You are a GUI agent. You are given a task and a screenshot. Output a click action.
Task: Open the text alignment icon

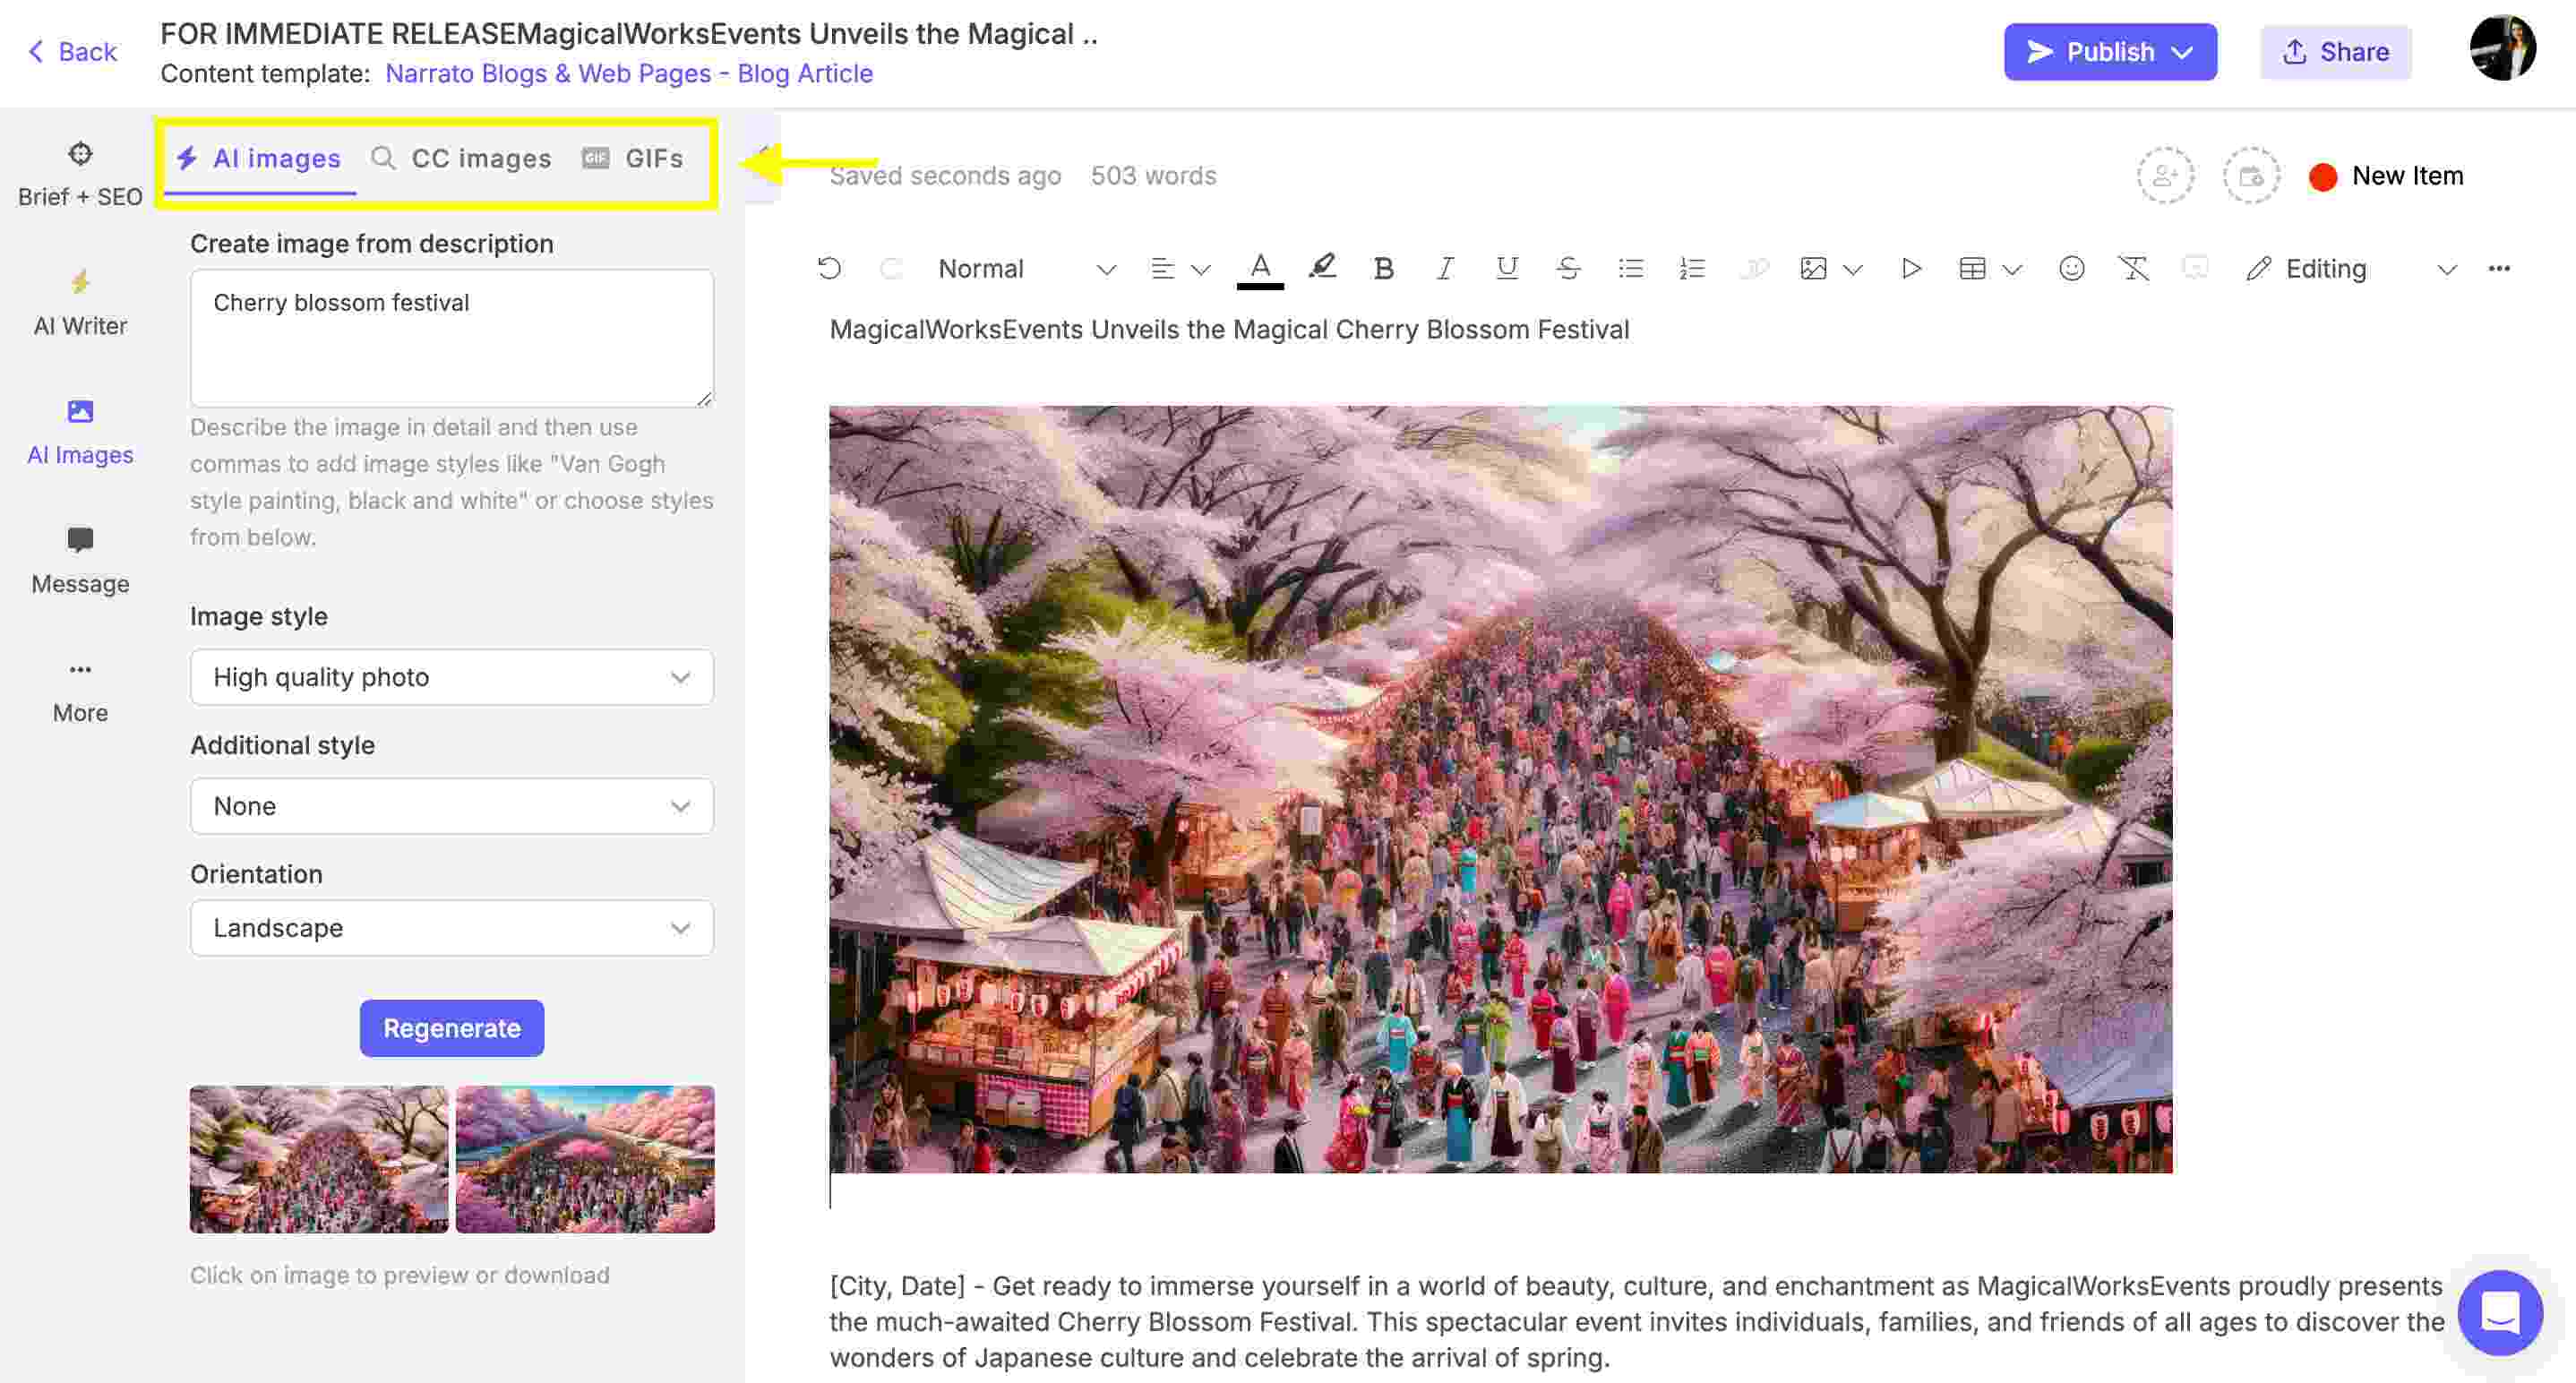pos(1162,268)
